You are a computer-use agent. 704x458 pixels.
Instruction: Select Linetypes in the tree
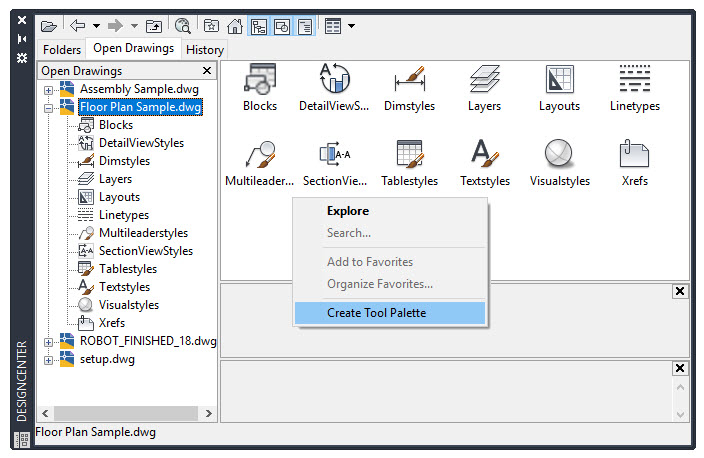[x=124, y=215]
